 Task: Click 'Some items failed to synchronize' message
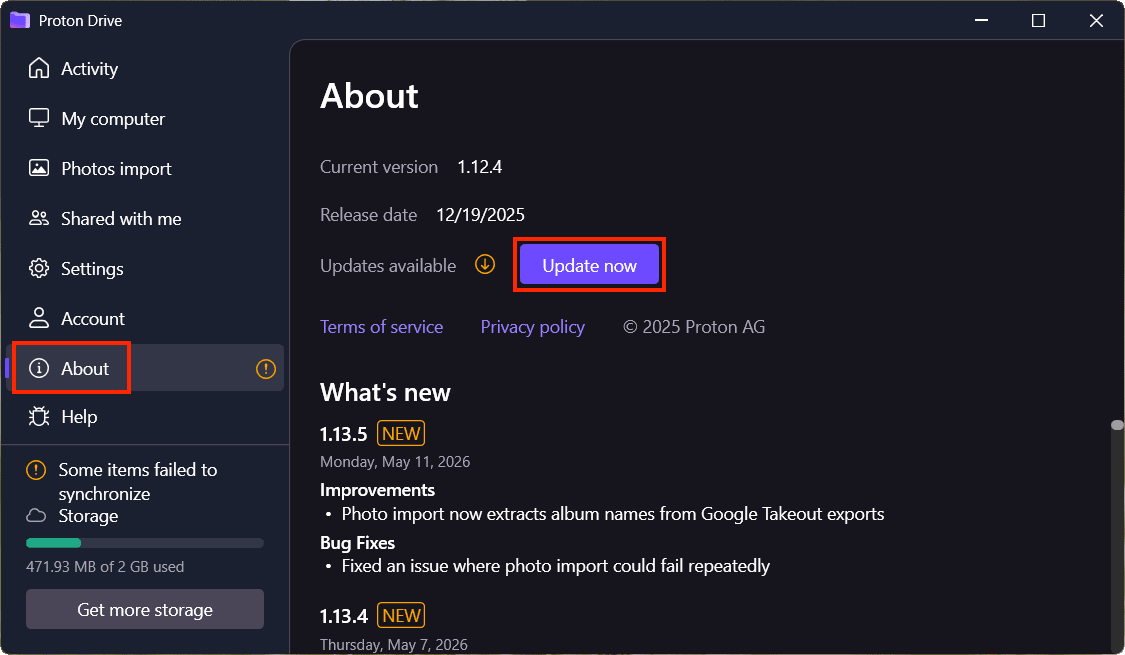138,481
